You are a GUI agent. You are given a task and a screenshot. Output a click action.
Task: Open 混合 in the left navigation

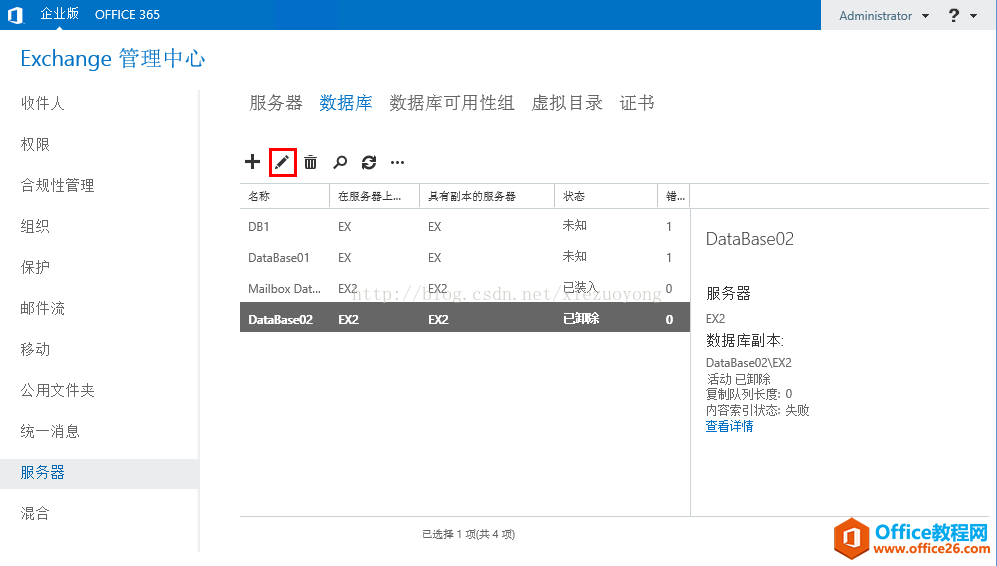tap(35, 513)
